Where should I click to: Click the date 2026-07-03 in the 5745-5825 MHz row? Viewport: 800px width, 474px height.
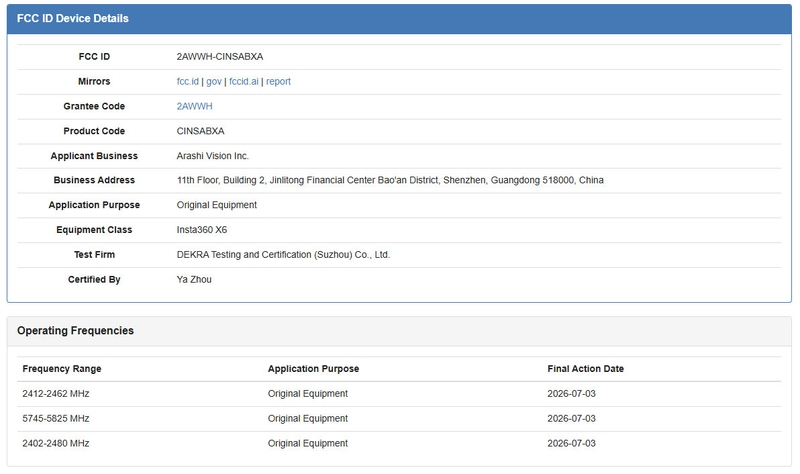coord(571,419)
